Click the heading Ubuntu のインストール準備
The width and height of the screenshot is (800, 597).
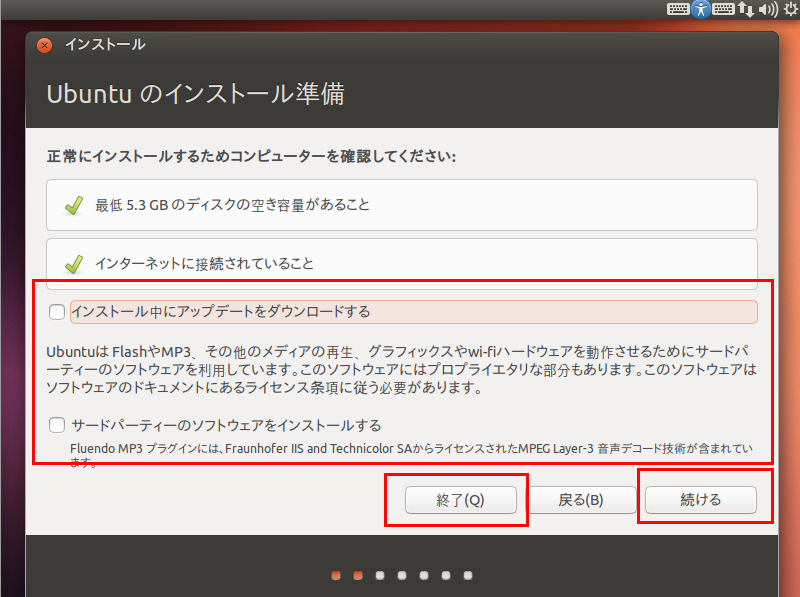point(195,94)
